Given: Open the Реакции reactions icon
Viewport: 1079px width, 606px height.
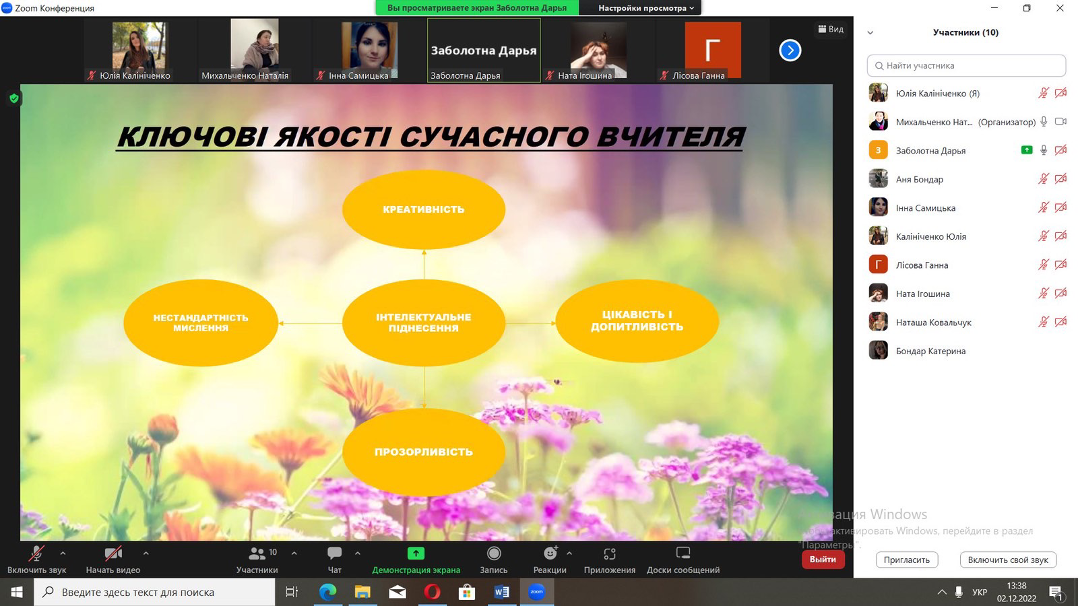Looking at the screenshot, I should (x=549, y=554).
